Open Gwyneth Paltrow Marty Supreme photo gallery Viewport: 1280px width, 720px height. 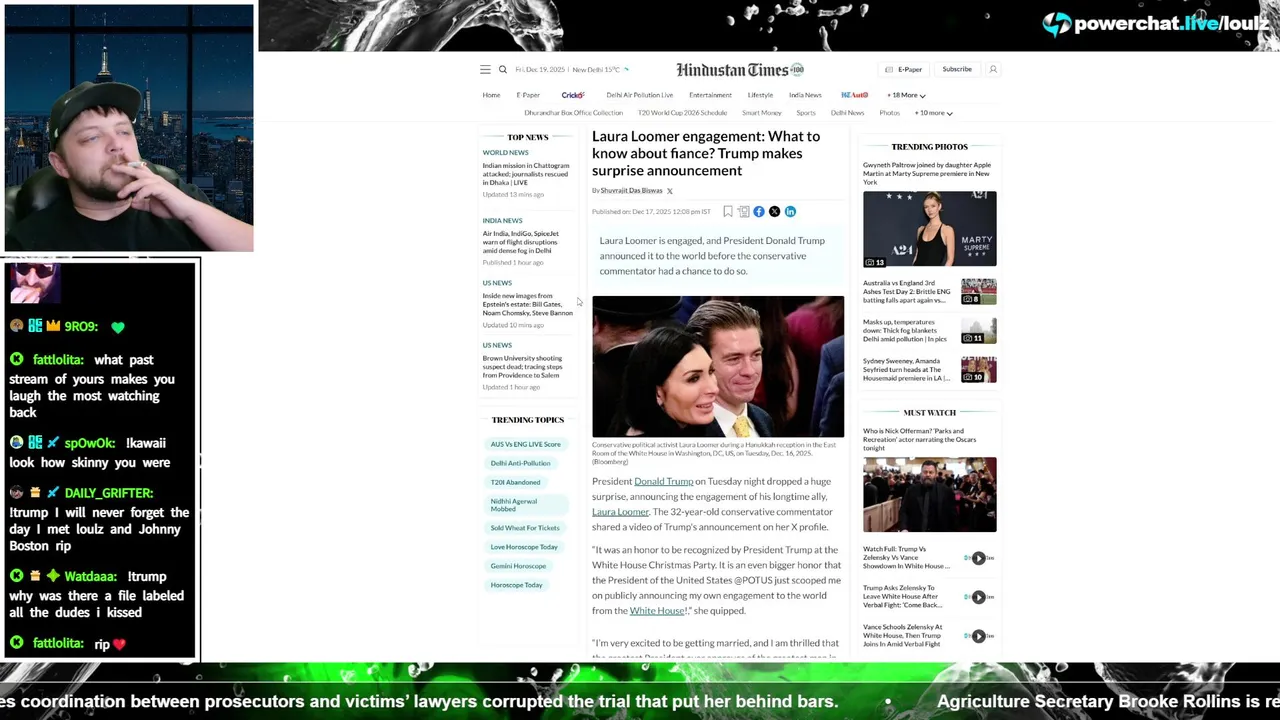930,229
